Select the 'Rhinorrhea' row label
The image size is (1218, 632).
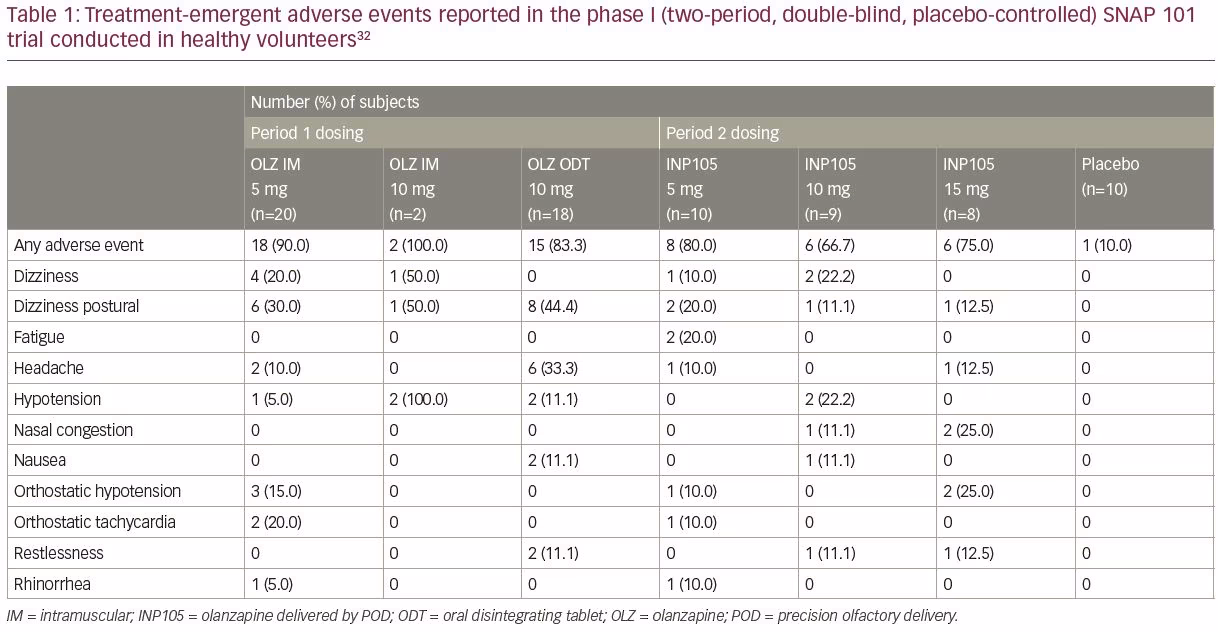52,584
